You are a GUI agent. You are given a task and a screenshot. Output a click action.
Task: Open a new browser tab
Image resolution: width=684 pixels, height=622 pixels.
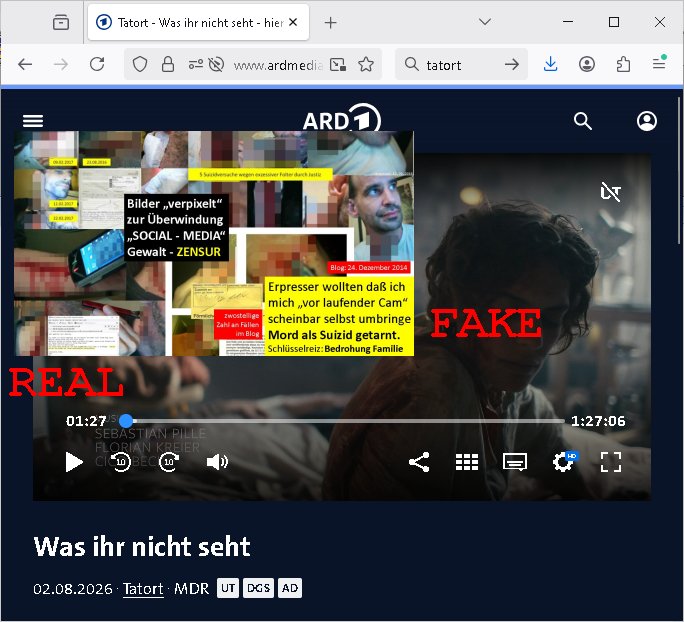[331, 22]
